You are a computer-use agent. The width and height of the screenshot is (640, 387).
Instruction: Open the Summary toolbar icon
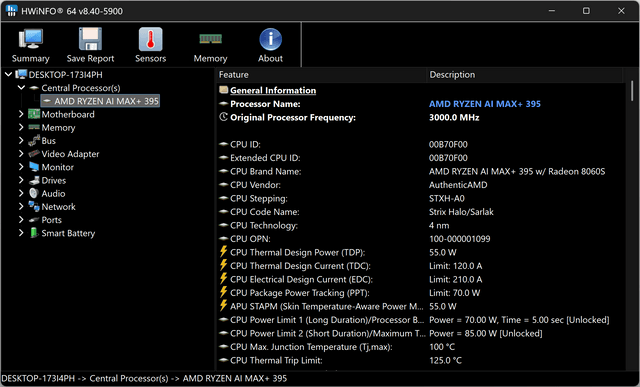coord(31,39)
